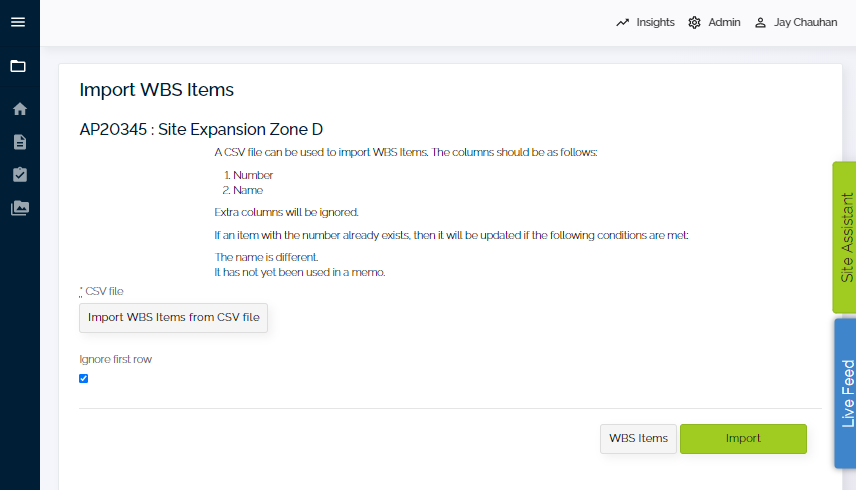Viewport: 856px width, 490px height.
Task: Uncheck the Ignore first row checkbox
Action: pyautogui.click(x=84, y=379)
